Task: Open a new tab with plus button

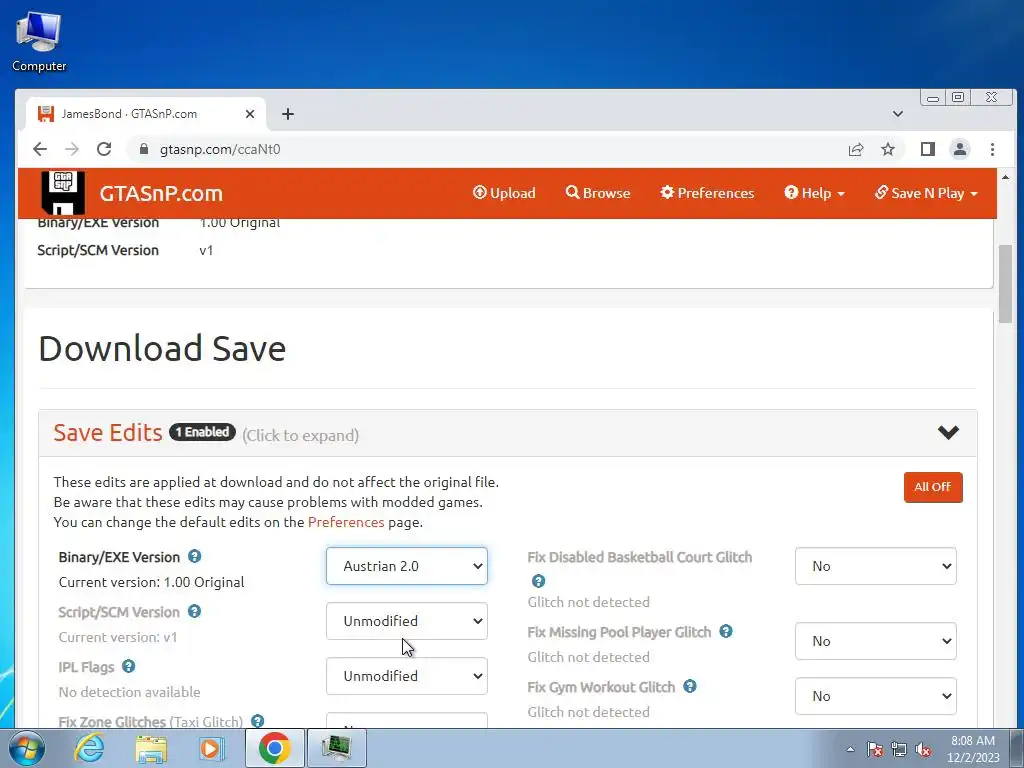Action: click(x=287, y=114)
